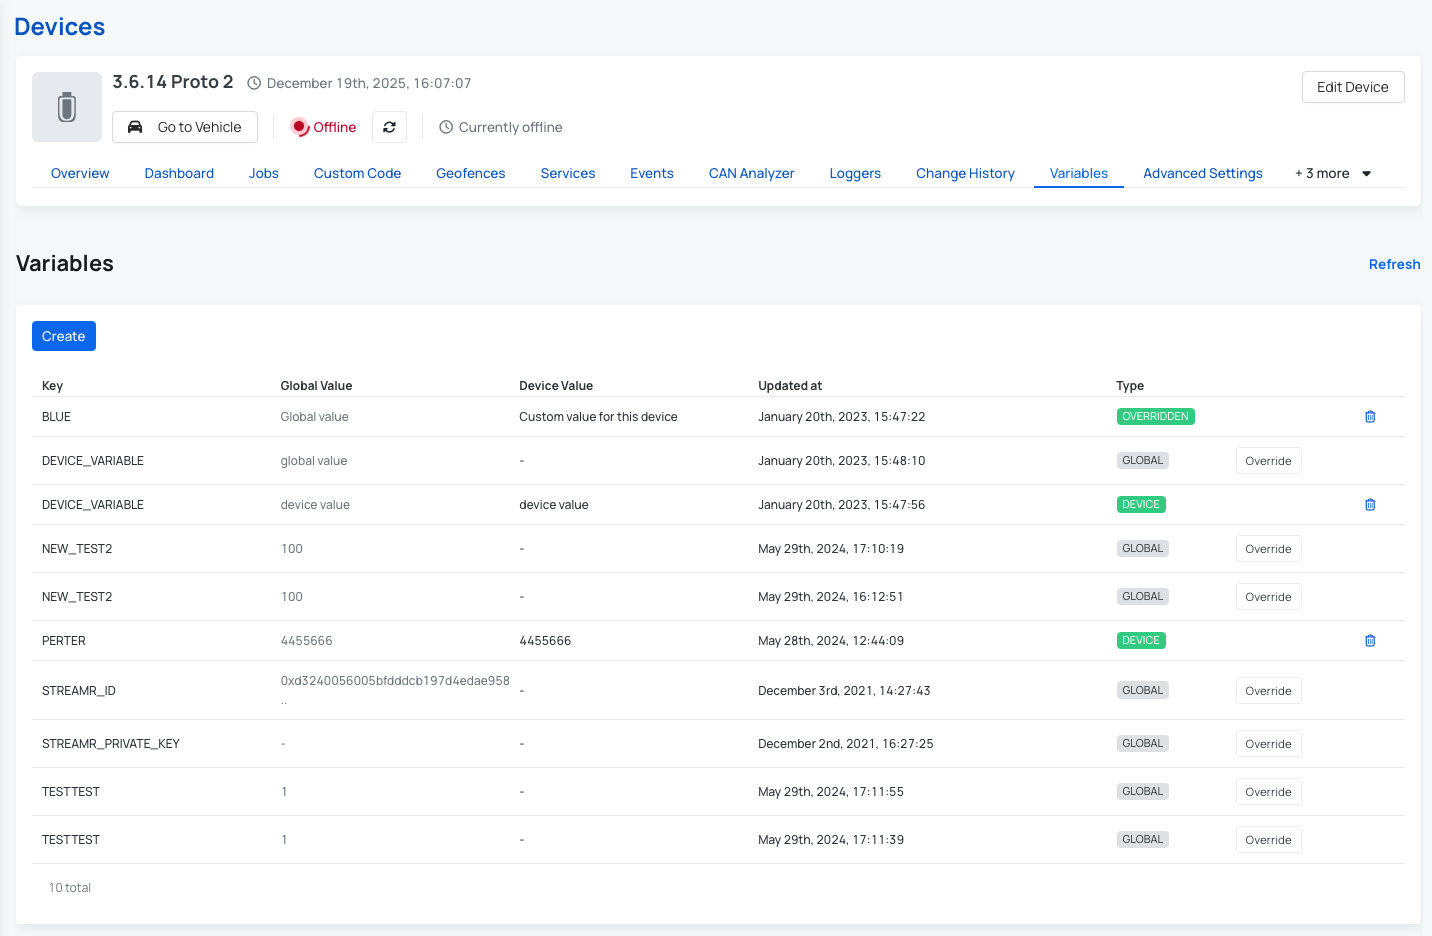Click the Edit Device button

[1352, 87]
